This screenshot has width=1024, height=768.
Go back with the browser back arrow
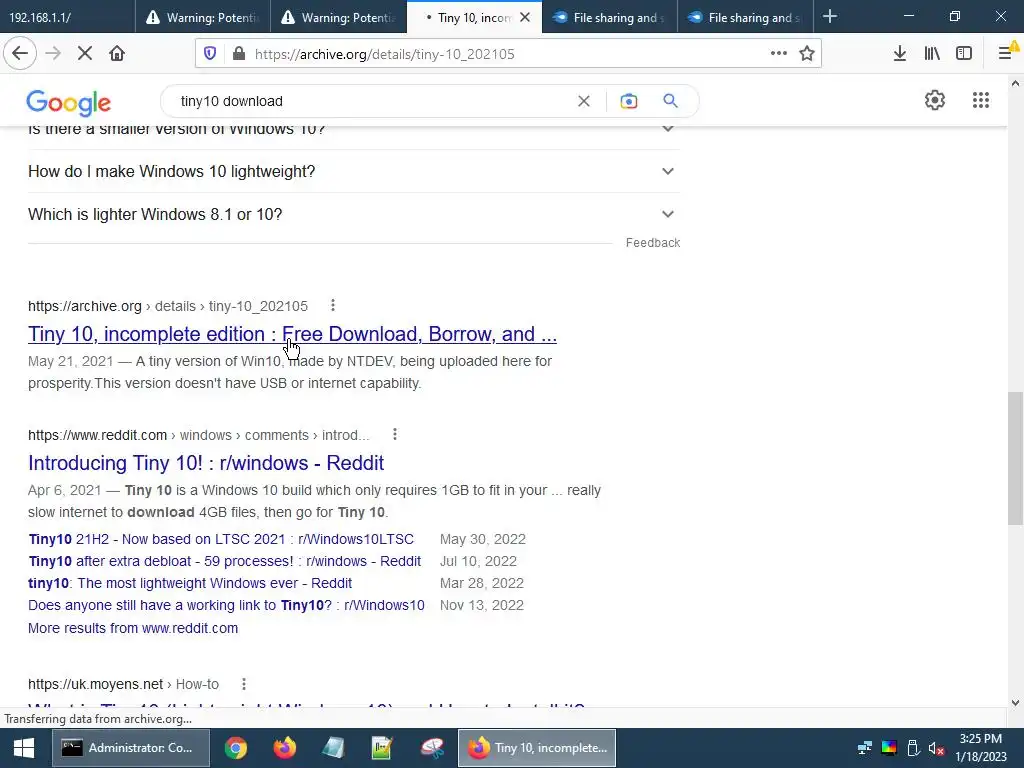(20, 54)
